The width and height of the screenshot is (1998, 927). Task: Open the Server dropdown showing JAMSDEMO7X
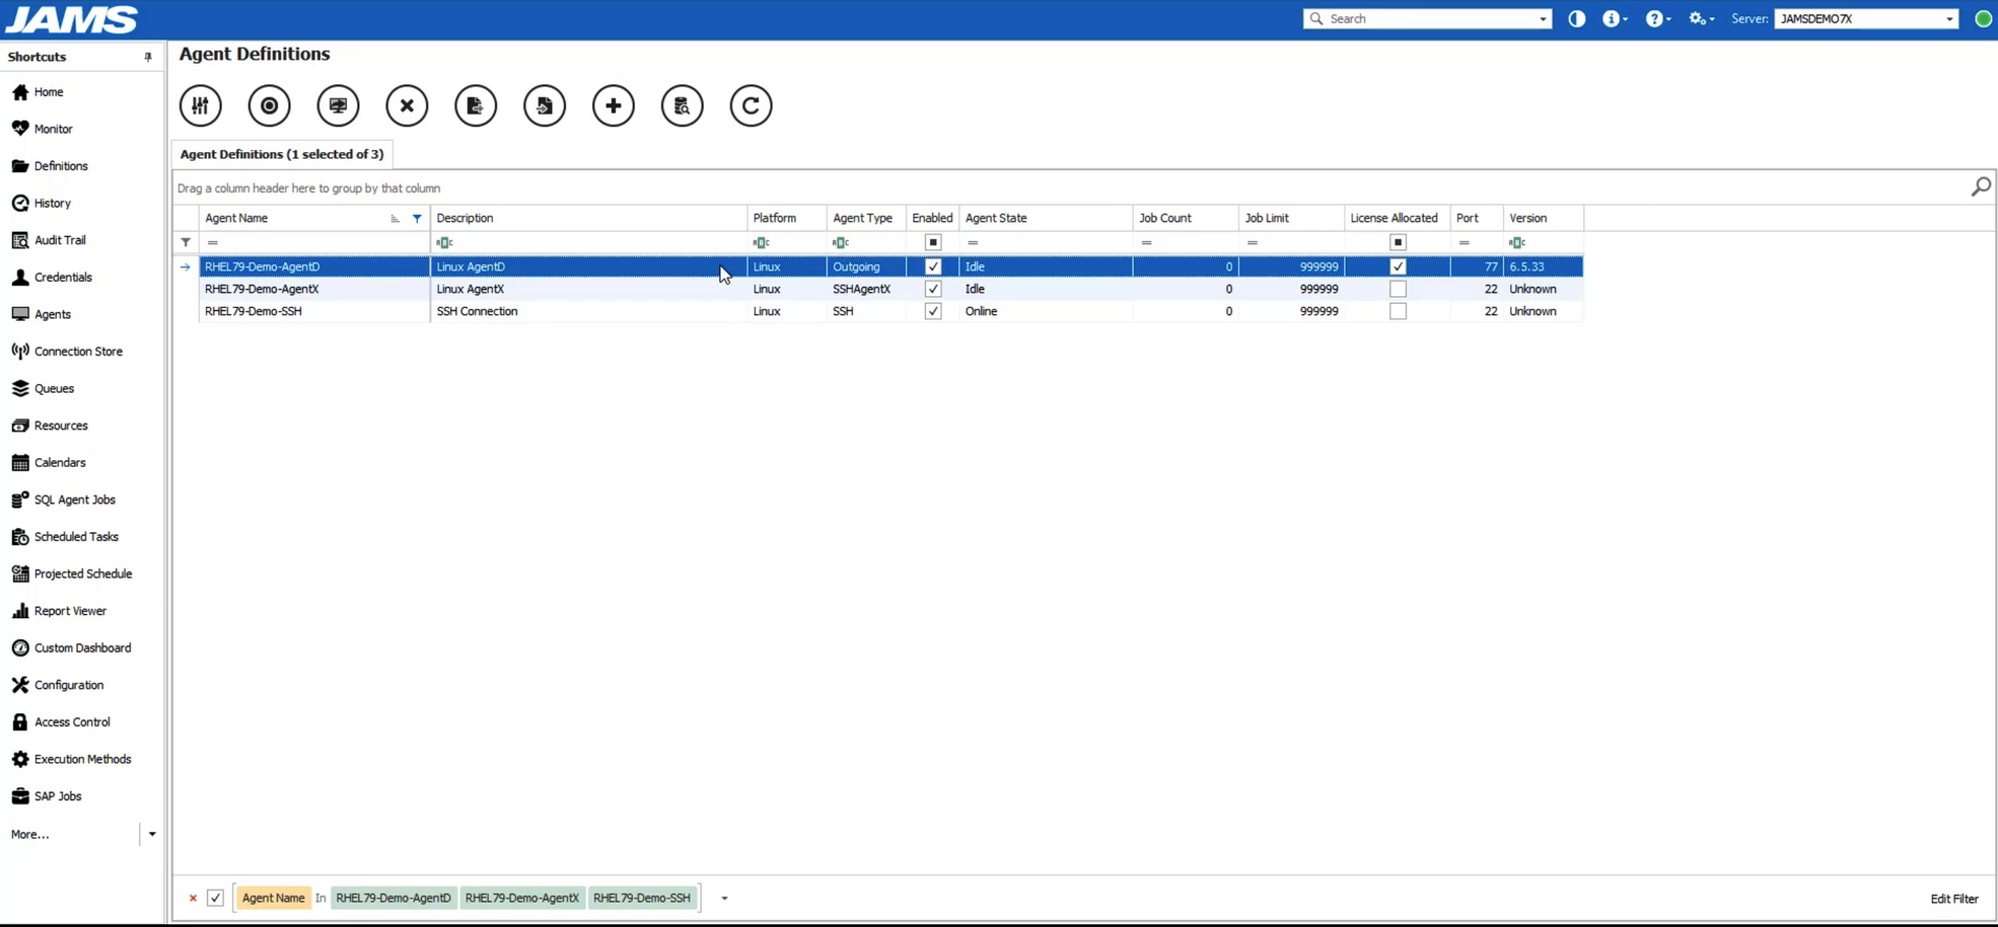[x=1950, y=18]
